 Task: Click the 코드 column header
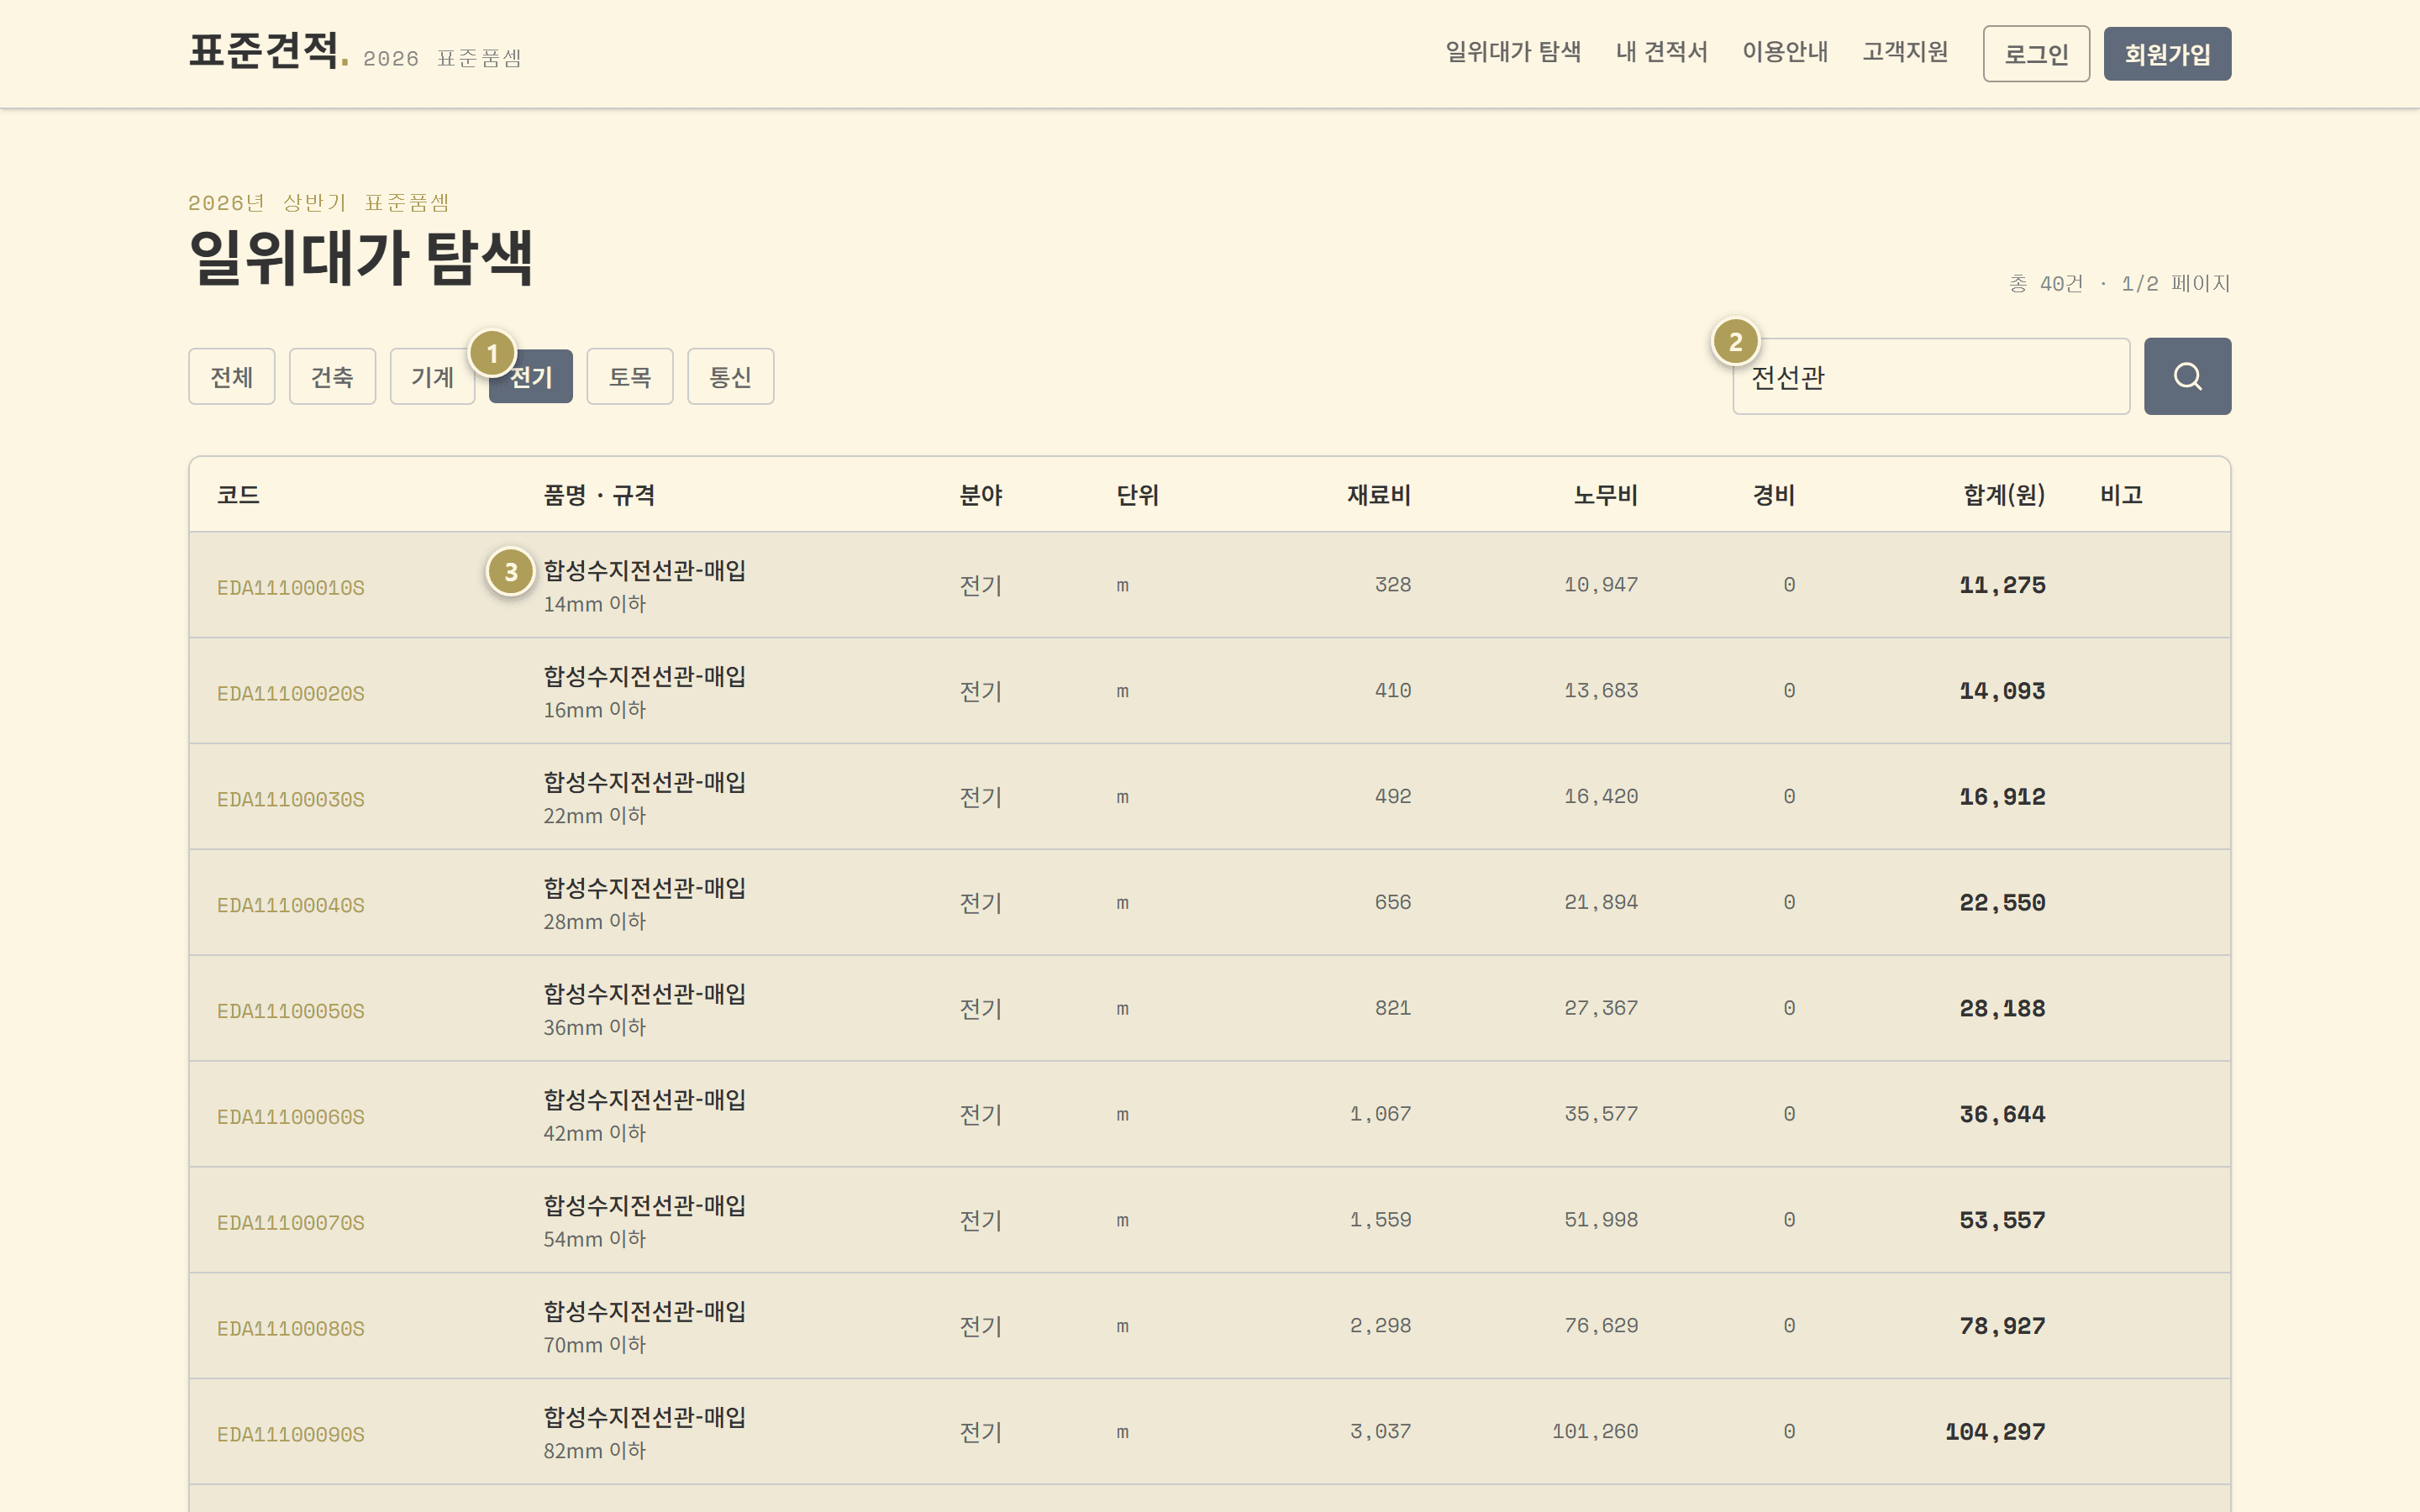pos(238,495)
